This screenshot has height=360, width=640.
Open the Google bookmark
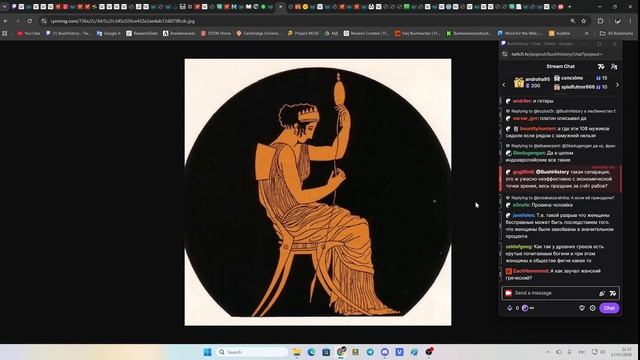click(109, 33)
